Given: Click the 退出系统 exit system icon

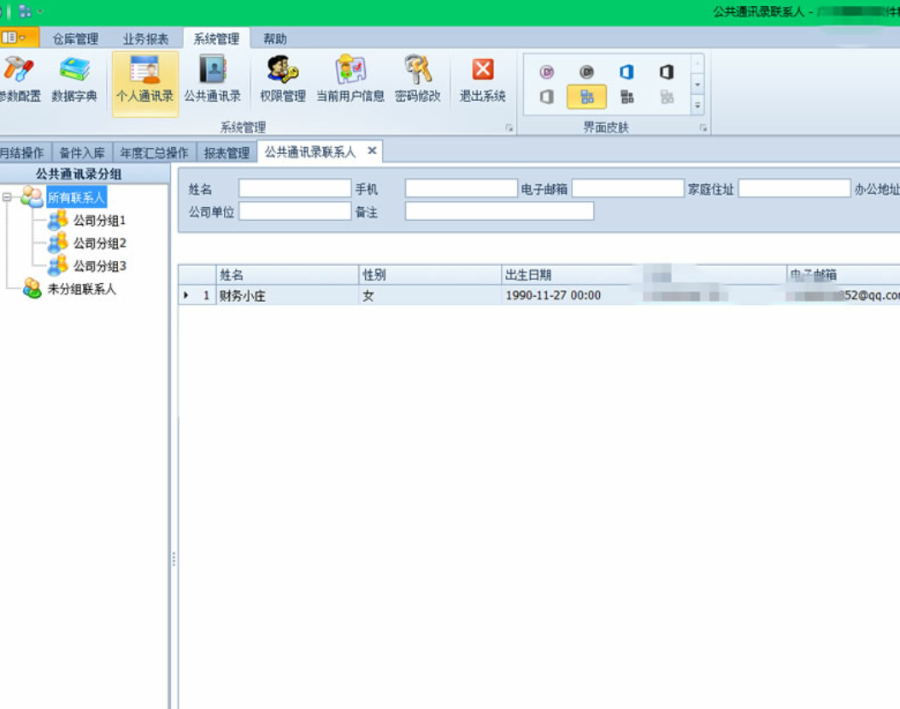Looking at the screenshot, I should point(482,80).
